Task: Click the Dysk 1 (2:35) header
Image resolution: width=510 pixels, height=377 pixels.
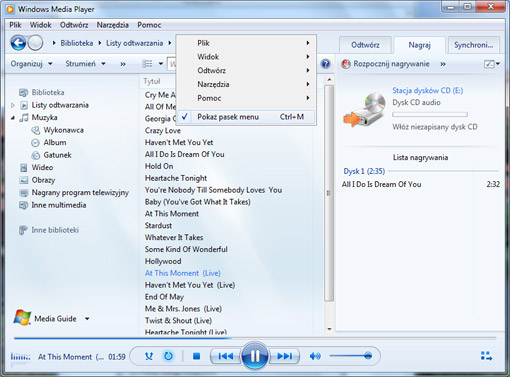Action: click(x=364, y=171)
